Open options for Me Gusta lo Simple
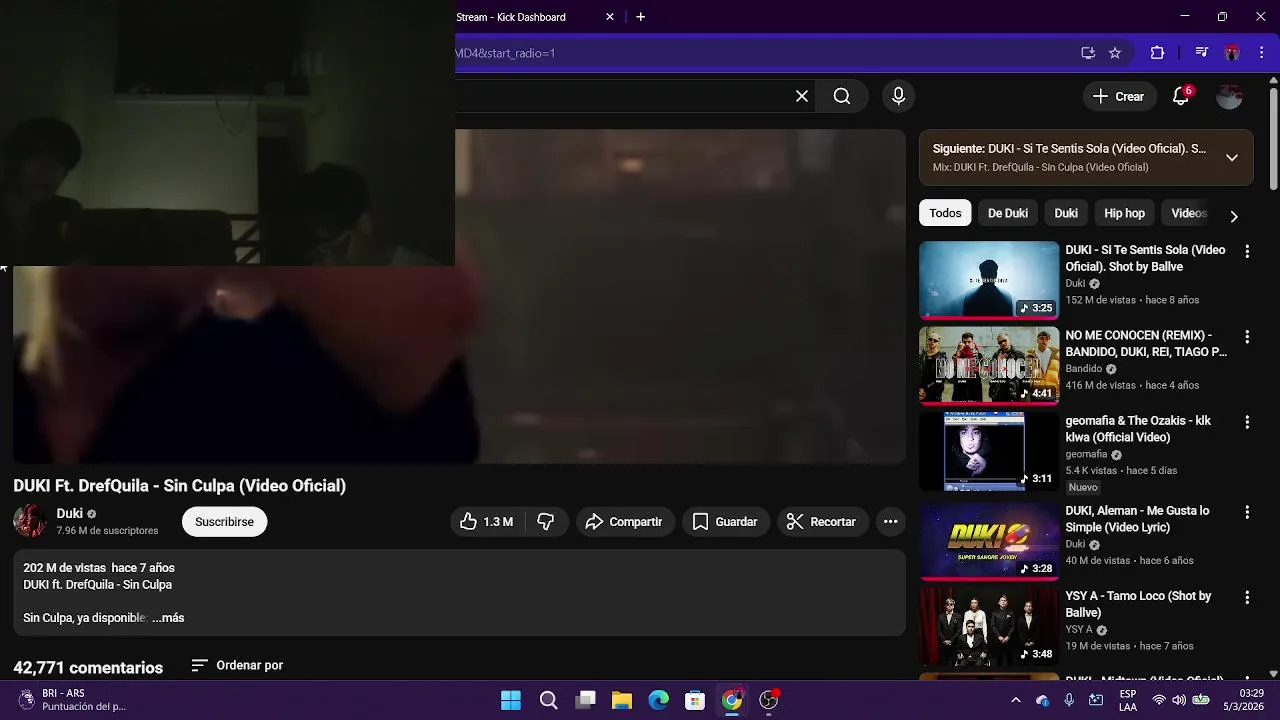The image size is (1280, 720). pyautogui.click(x=1247, y=512)
